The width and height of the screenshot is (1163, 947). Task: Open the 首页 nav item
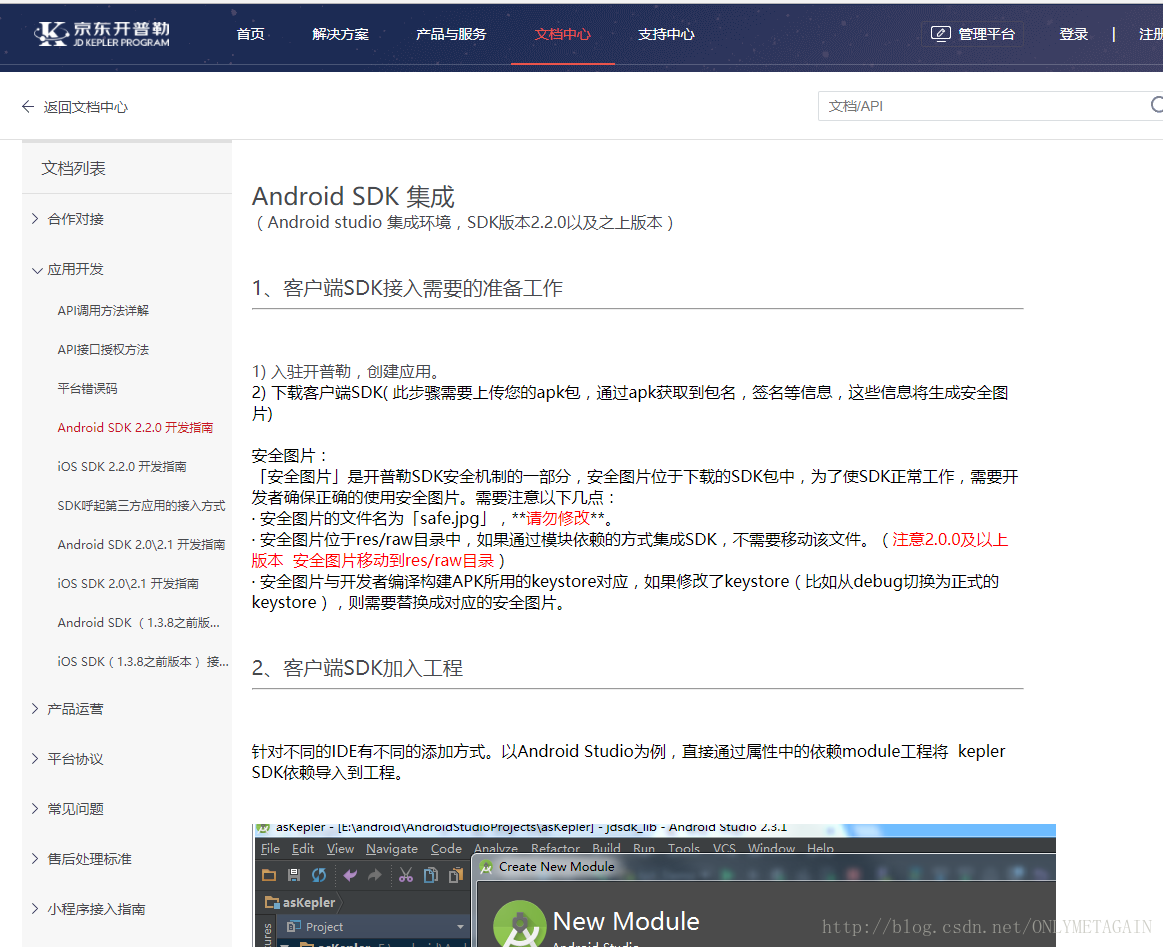(x=250, y=34)
